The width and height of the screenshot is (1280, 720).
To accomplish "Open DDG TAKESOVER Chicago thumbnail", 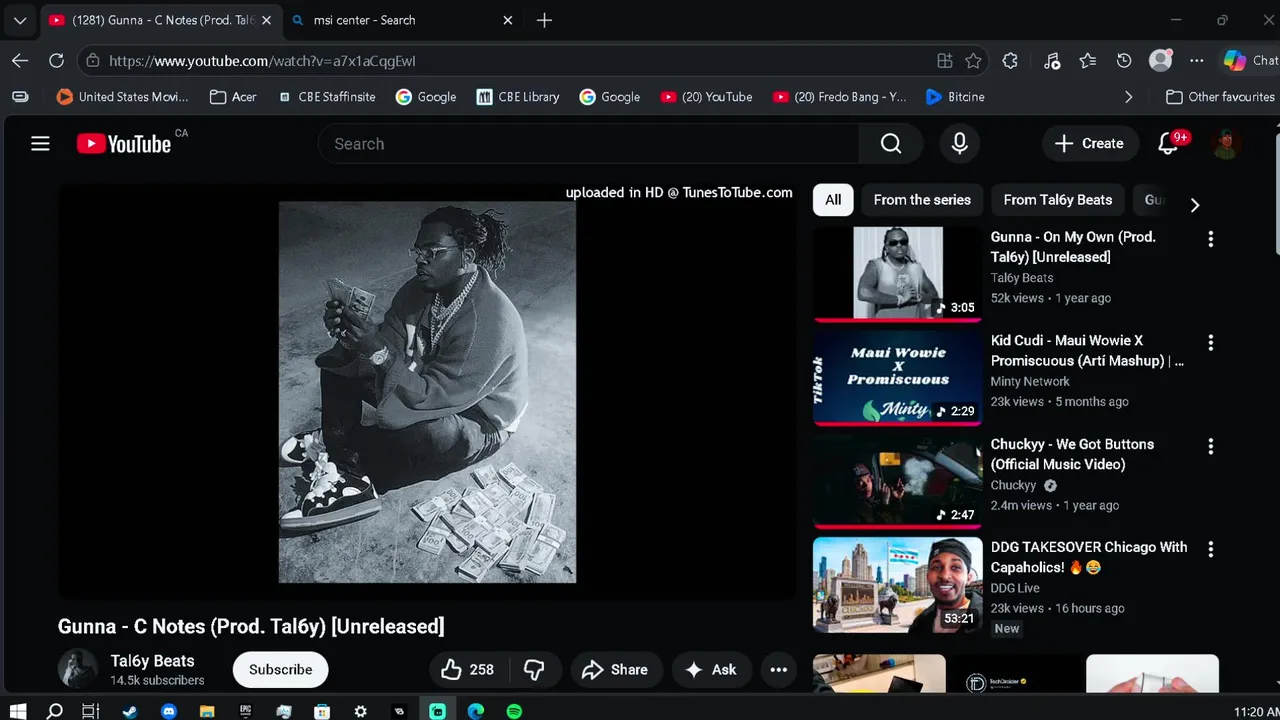I will (897, 585).
